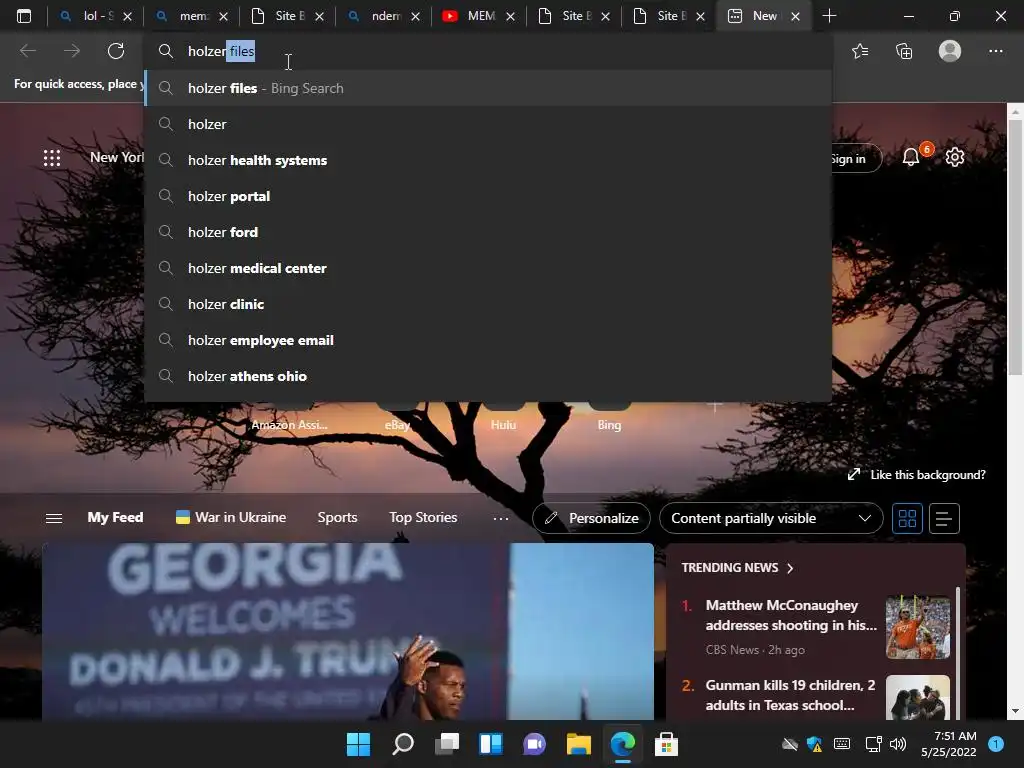Pick the 'holzer ford' suggestion
The height and width of the screenshot is (768, 1024).
pyautogui.click(x=488, y=232)
